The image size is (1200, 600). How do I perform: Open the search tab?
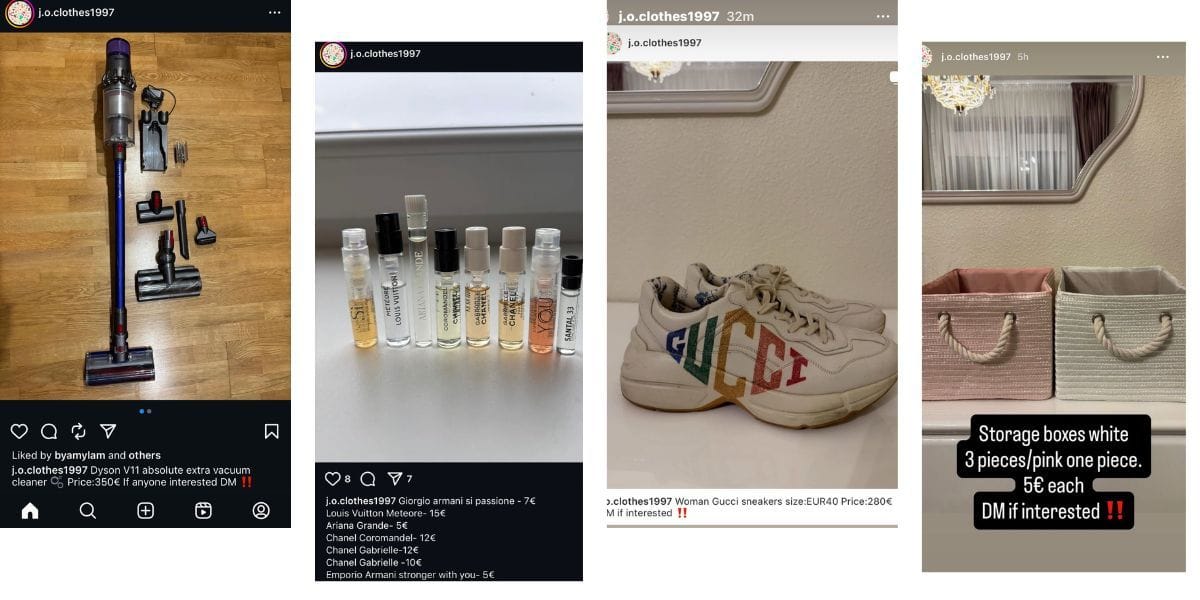tap(88, 511)
